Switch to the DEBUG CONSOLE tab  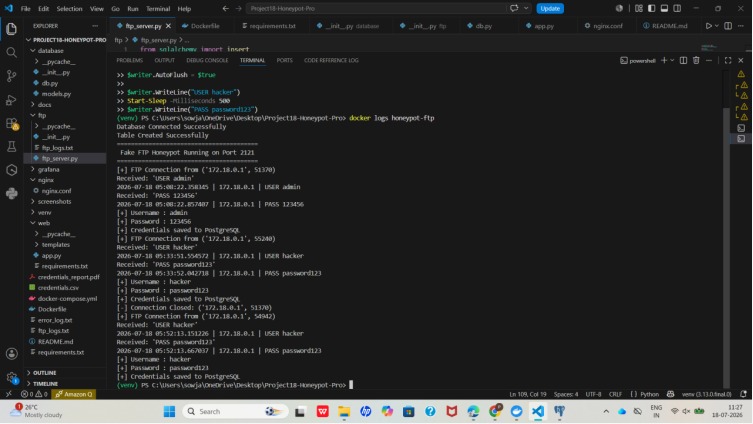[207, 61]
